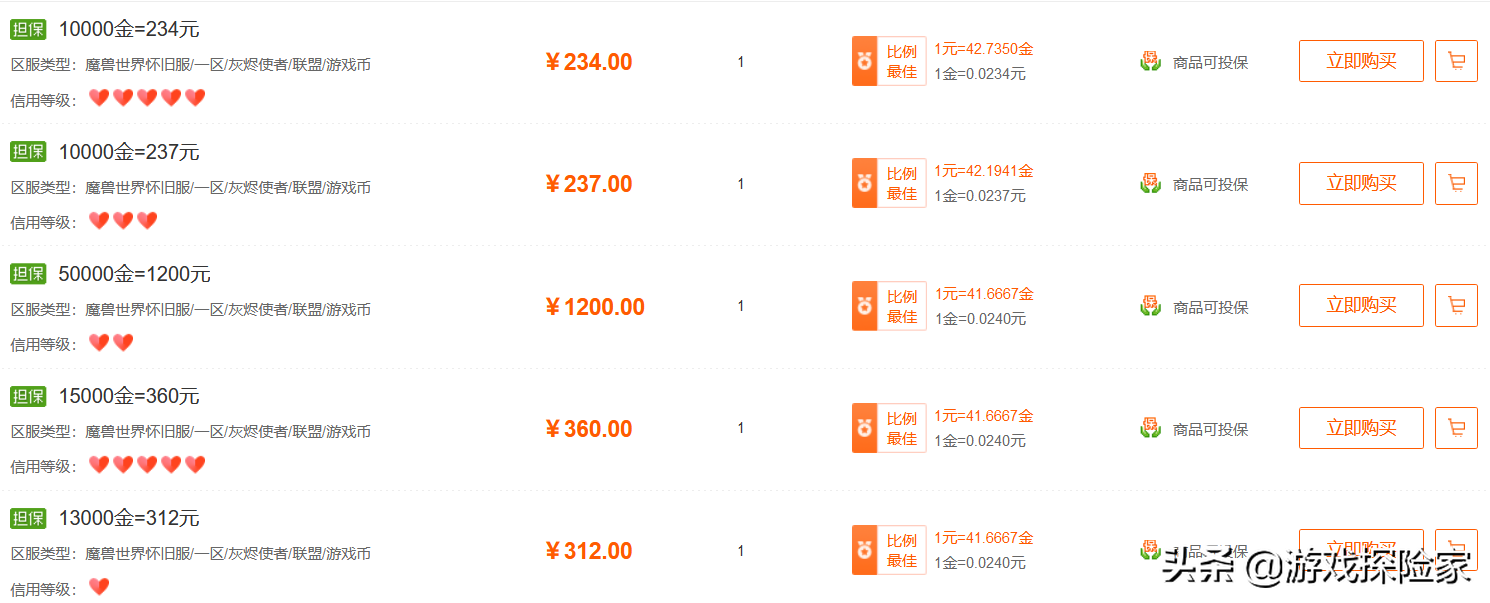Add the 1200元 listing to cart
1490x603 pixels.
coord(1456,305)
